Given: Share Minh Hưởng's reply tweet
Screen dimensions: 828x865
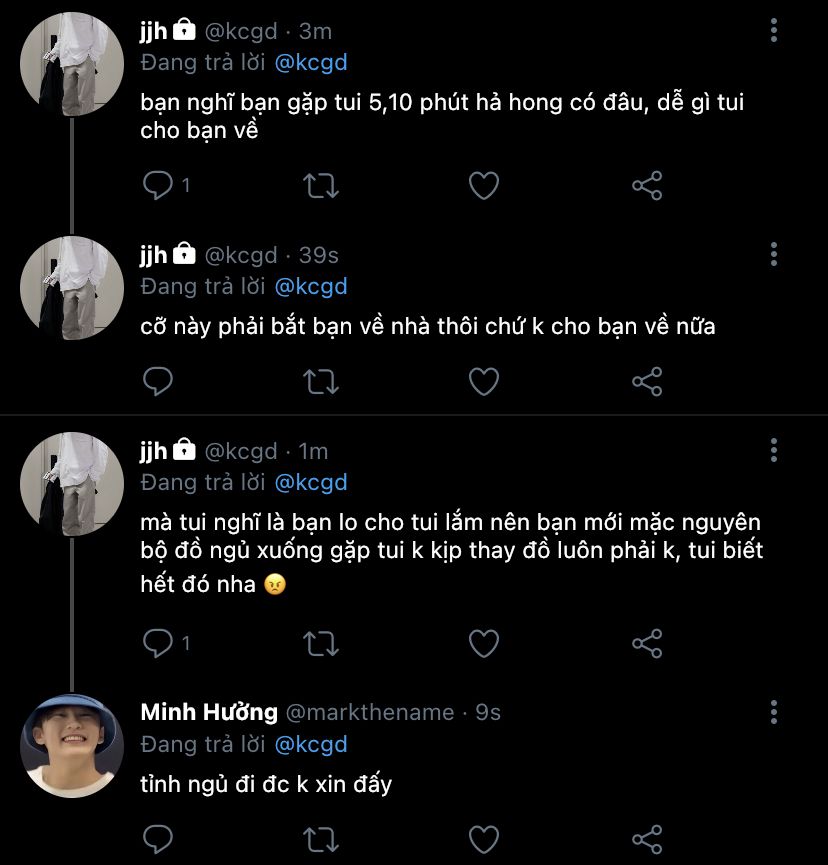Looking at the screenshot, I should pos(647,838).
